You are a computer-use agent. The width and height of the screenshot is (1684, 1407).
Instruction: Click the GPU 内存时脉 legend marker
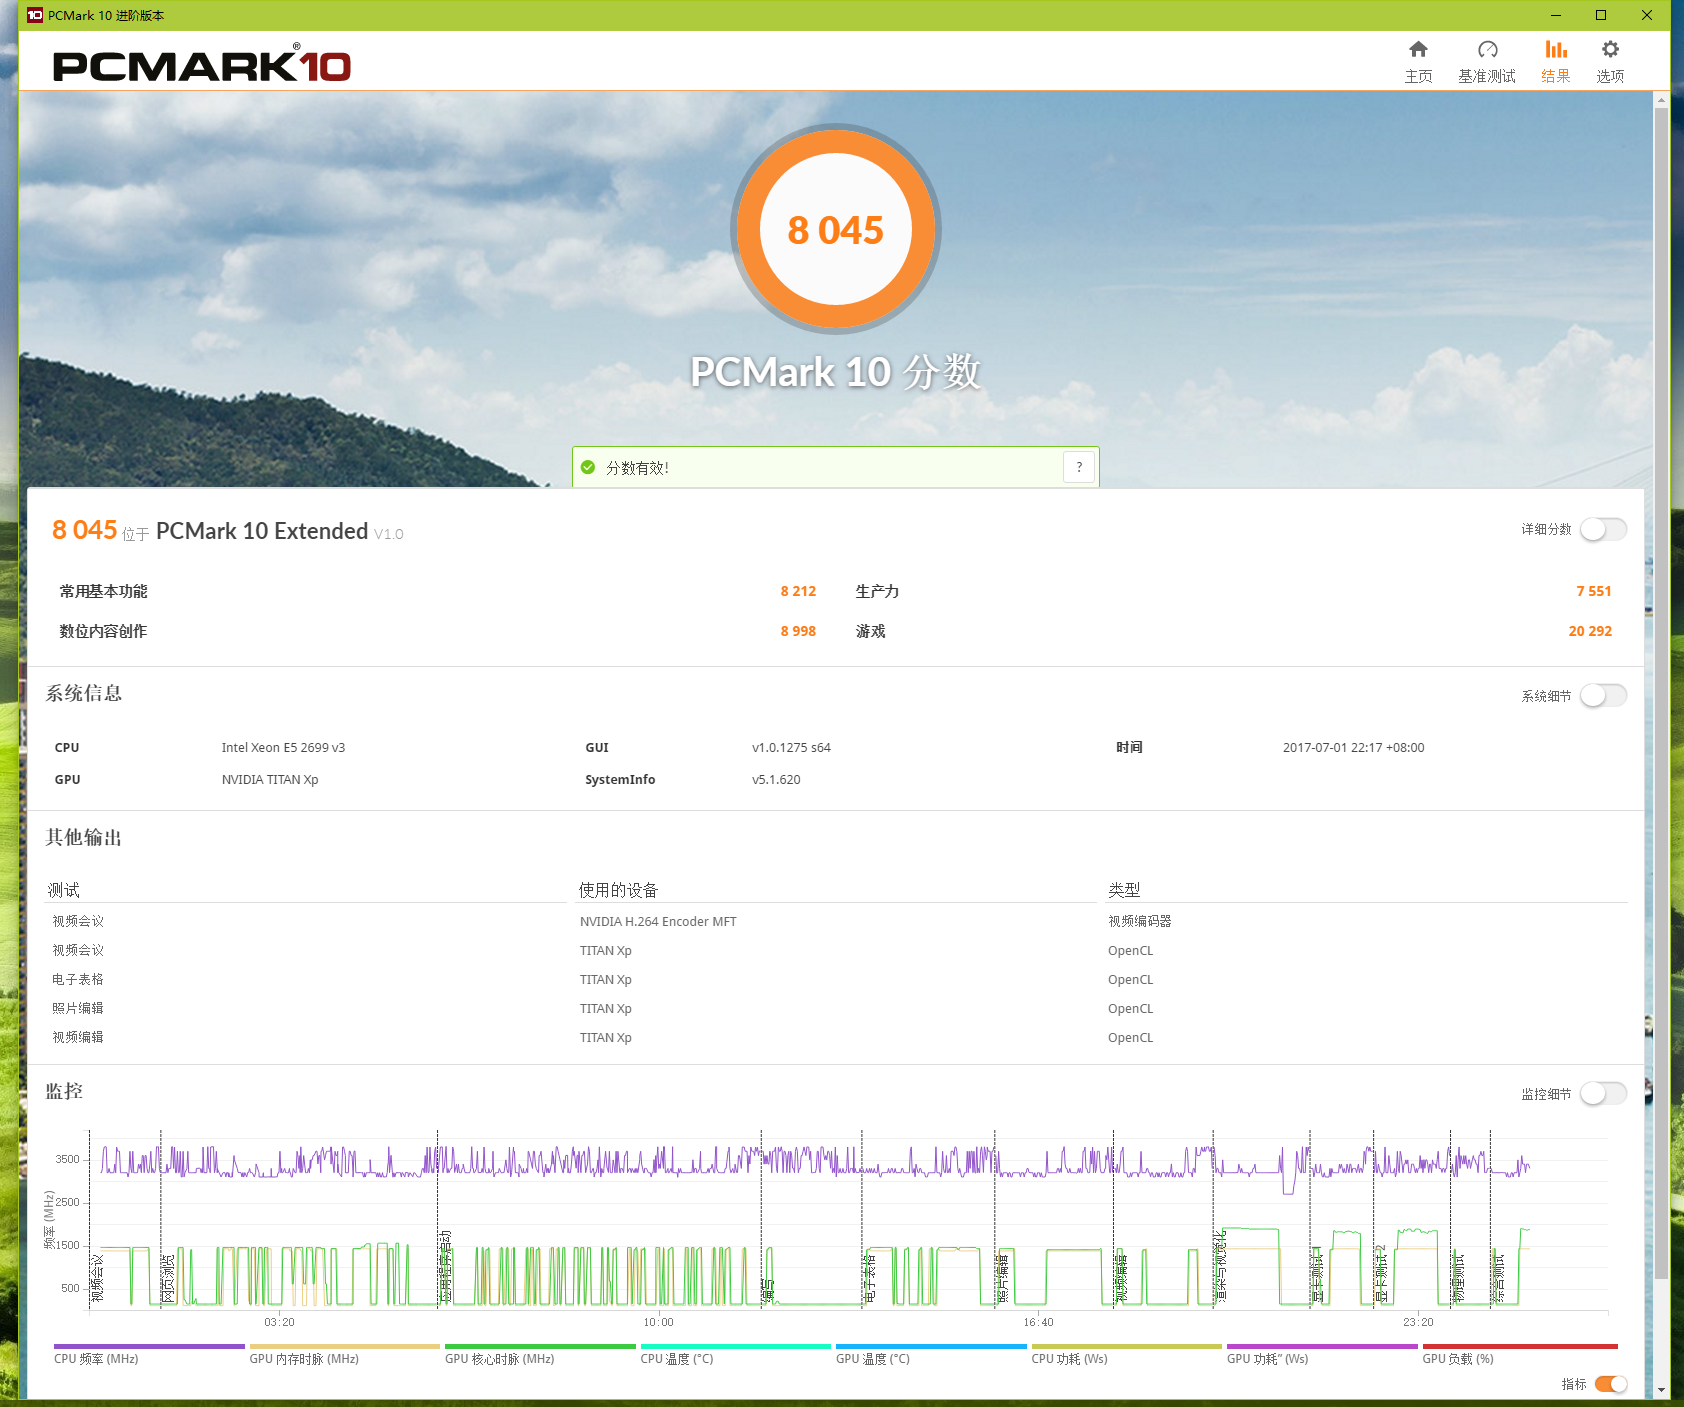344,1345
